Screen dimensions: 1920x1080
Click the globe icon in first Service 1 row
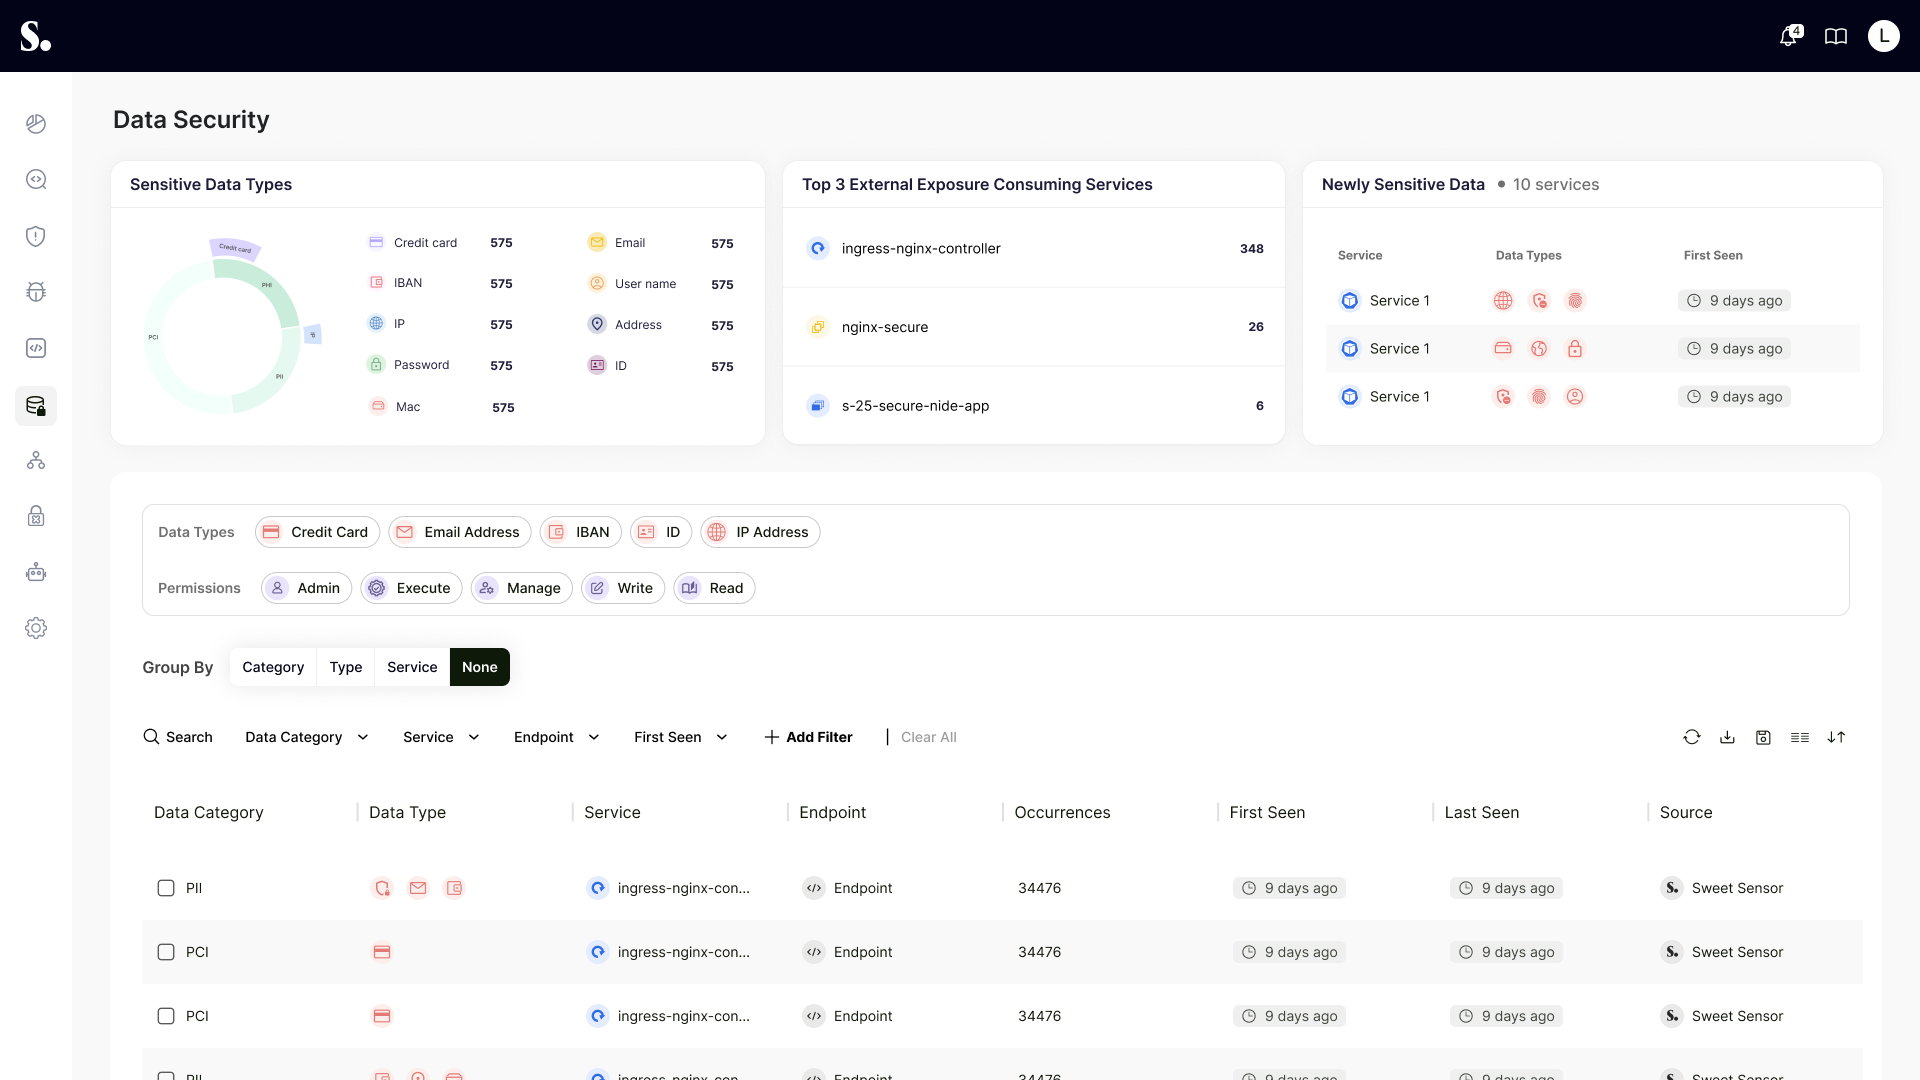1503,301
